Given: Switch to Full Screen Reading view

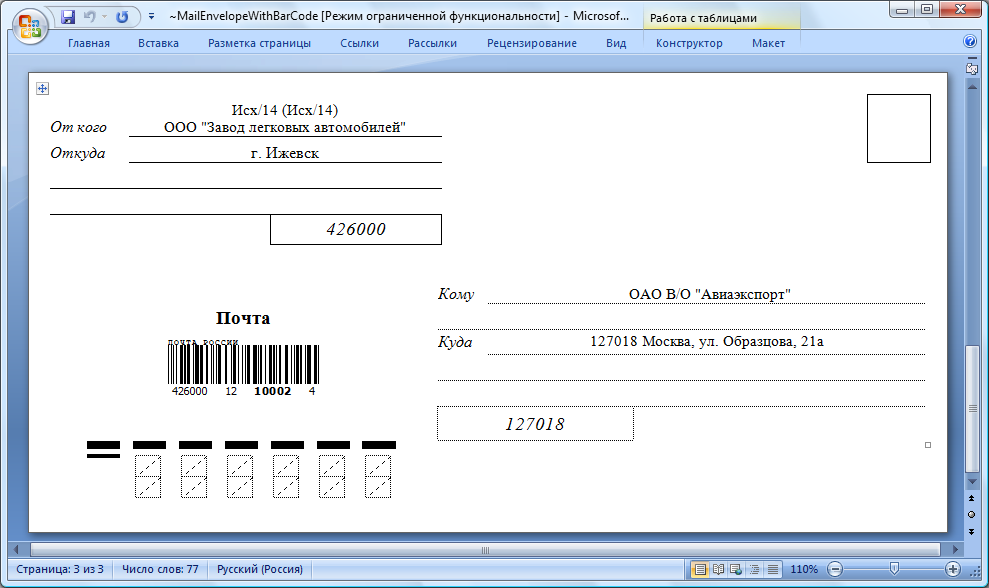Looking at the screenshot, I should [x=718, y=569].
